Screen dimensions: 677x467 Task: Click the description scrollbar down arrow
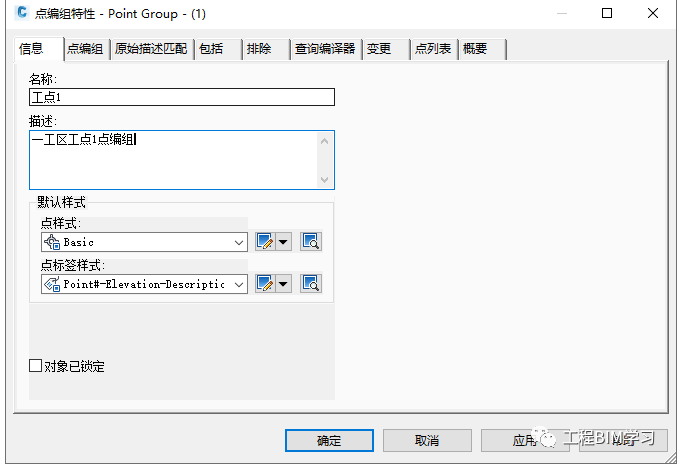[325, 180]
